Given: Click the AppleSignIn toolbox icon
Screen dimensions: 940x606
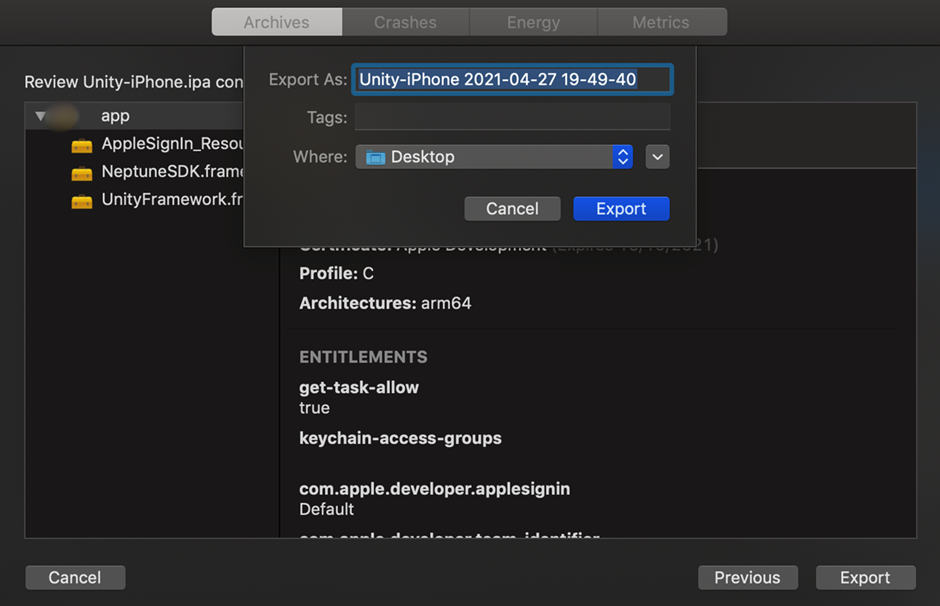Looking at the screenshot, I should tap(82, 145).
